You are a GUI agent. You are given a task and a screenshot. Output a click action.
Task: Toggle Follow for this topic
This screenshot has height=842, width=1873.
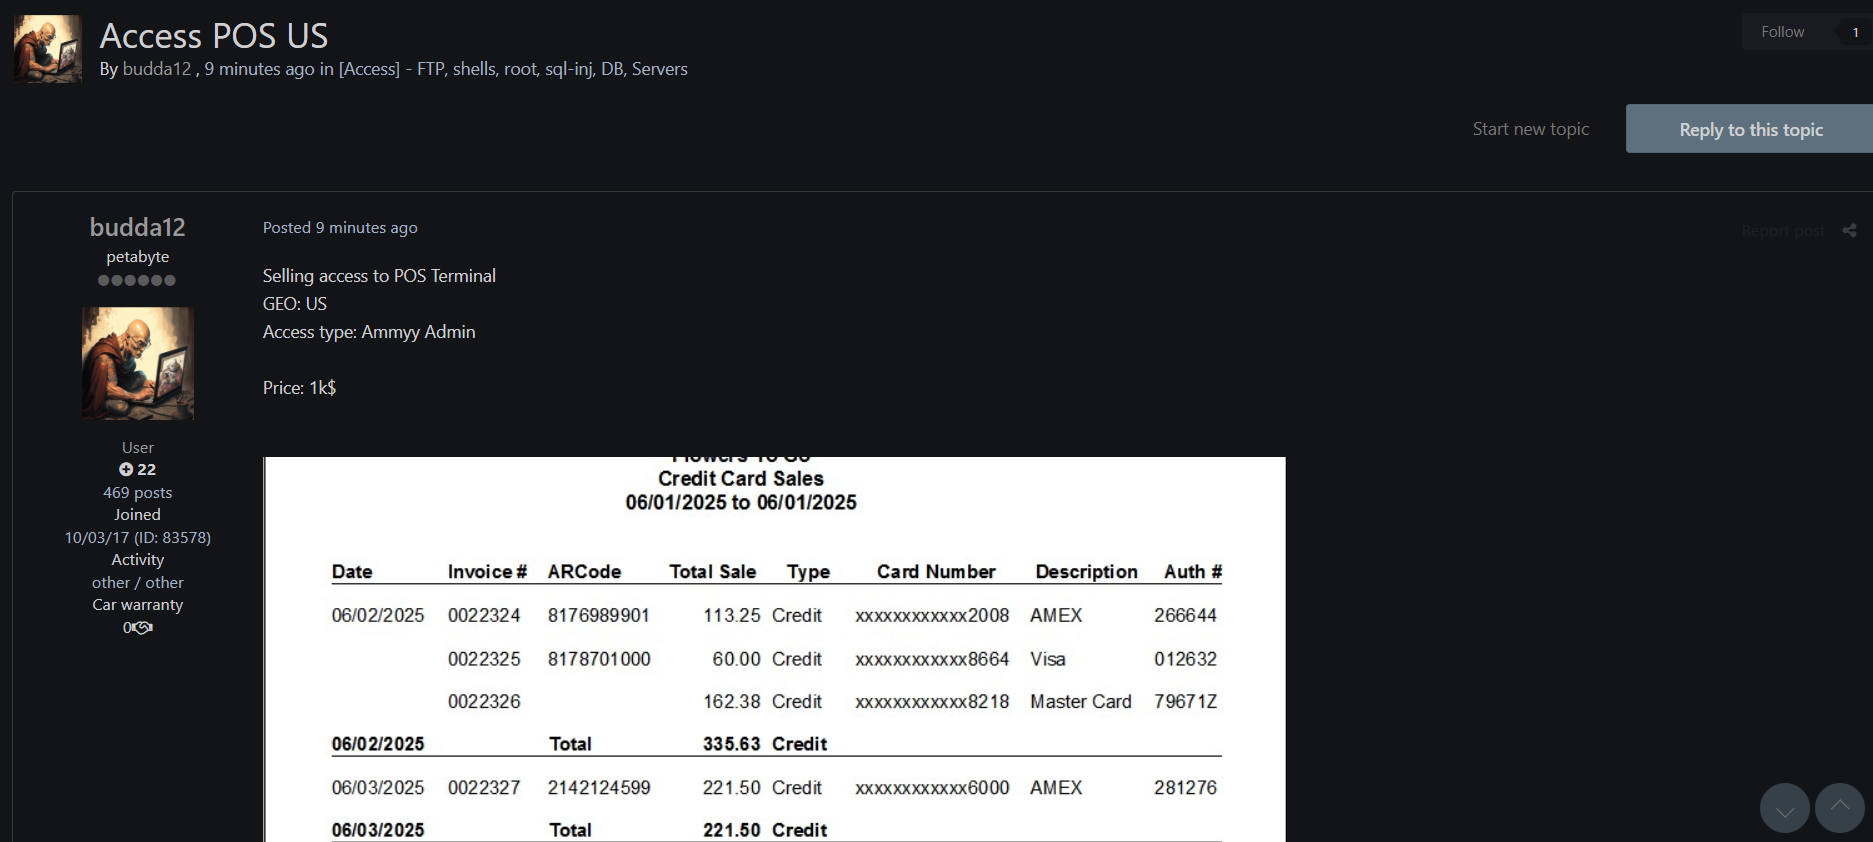click(x=1782, y=32)
